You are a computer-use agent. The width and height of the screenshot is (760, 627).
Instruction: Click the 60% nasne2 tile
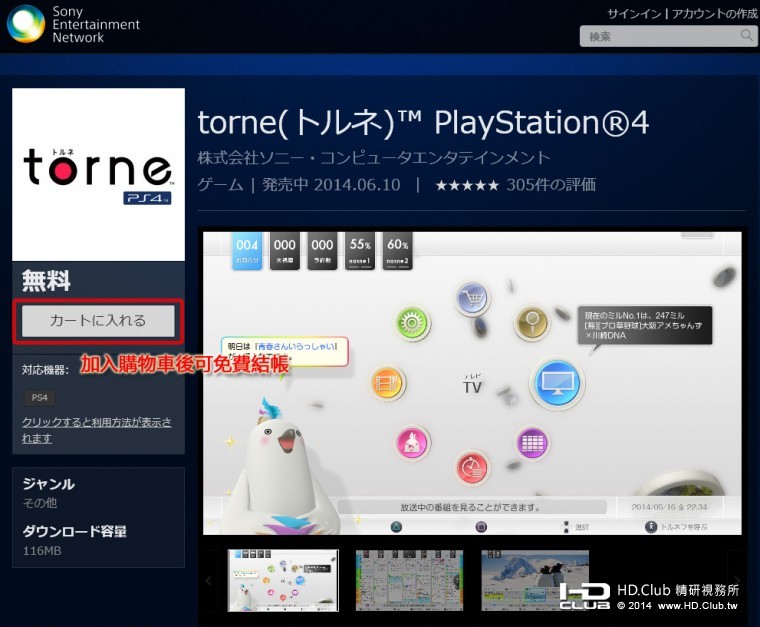click(x=397, y=251)
